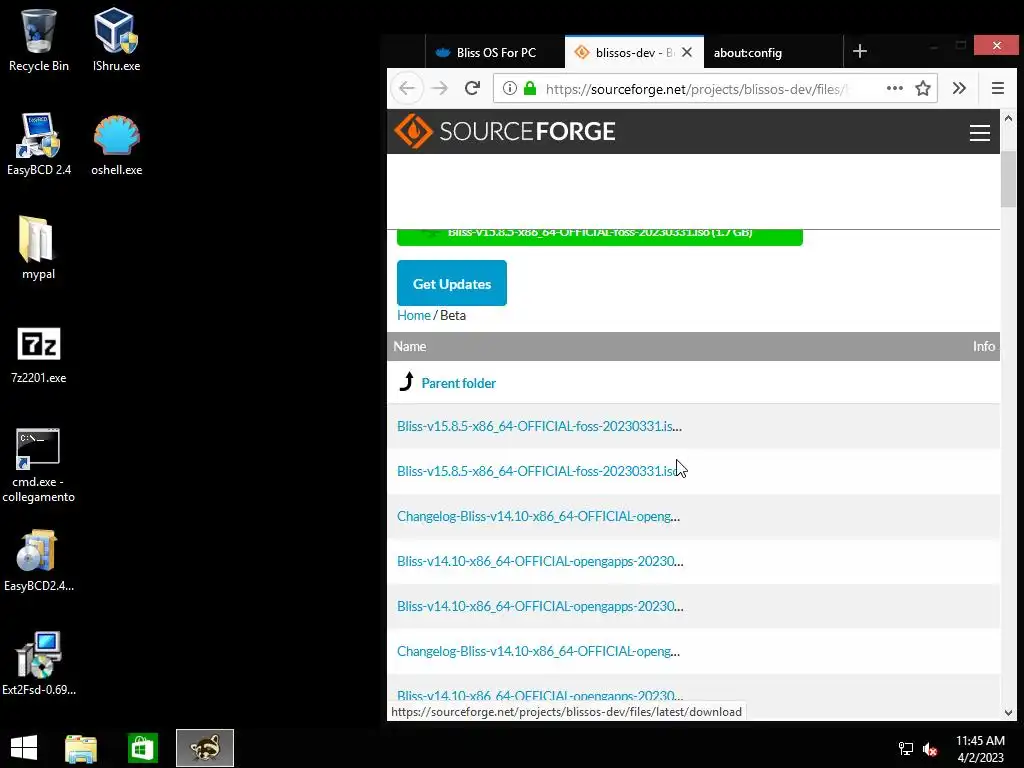Screen dimensions: 1024x768
Task: Open the browser hamburger menu
Action: point(998,88)
